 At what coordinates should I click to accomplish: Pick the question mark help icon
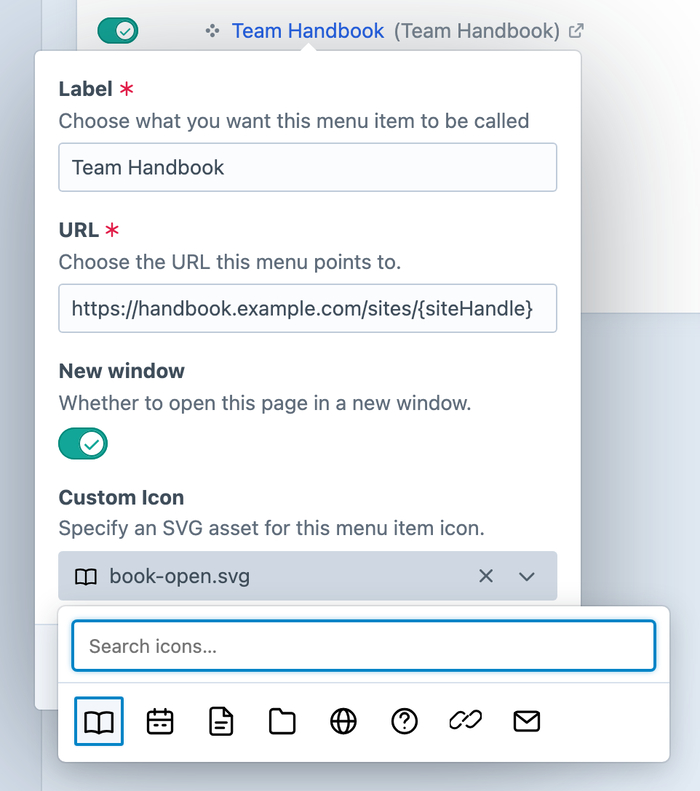coord(404,721)
